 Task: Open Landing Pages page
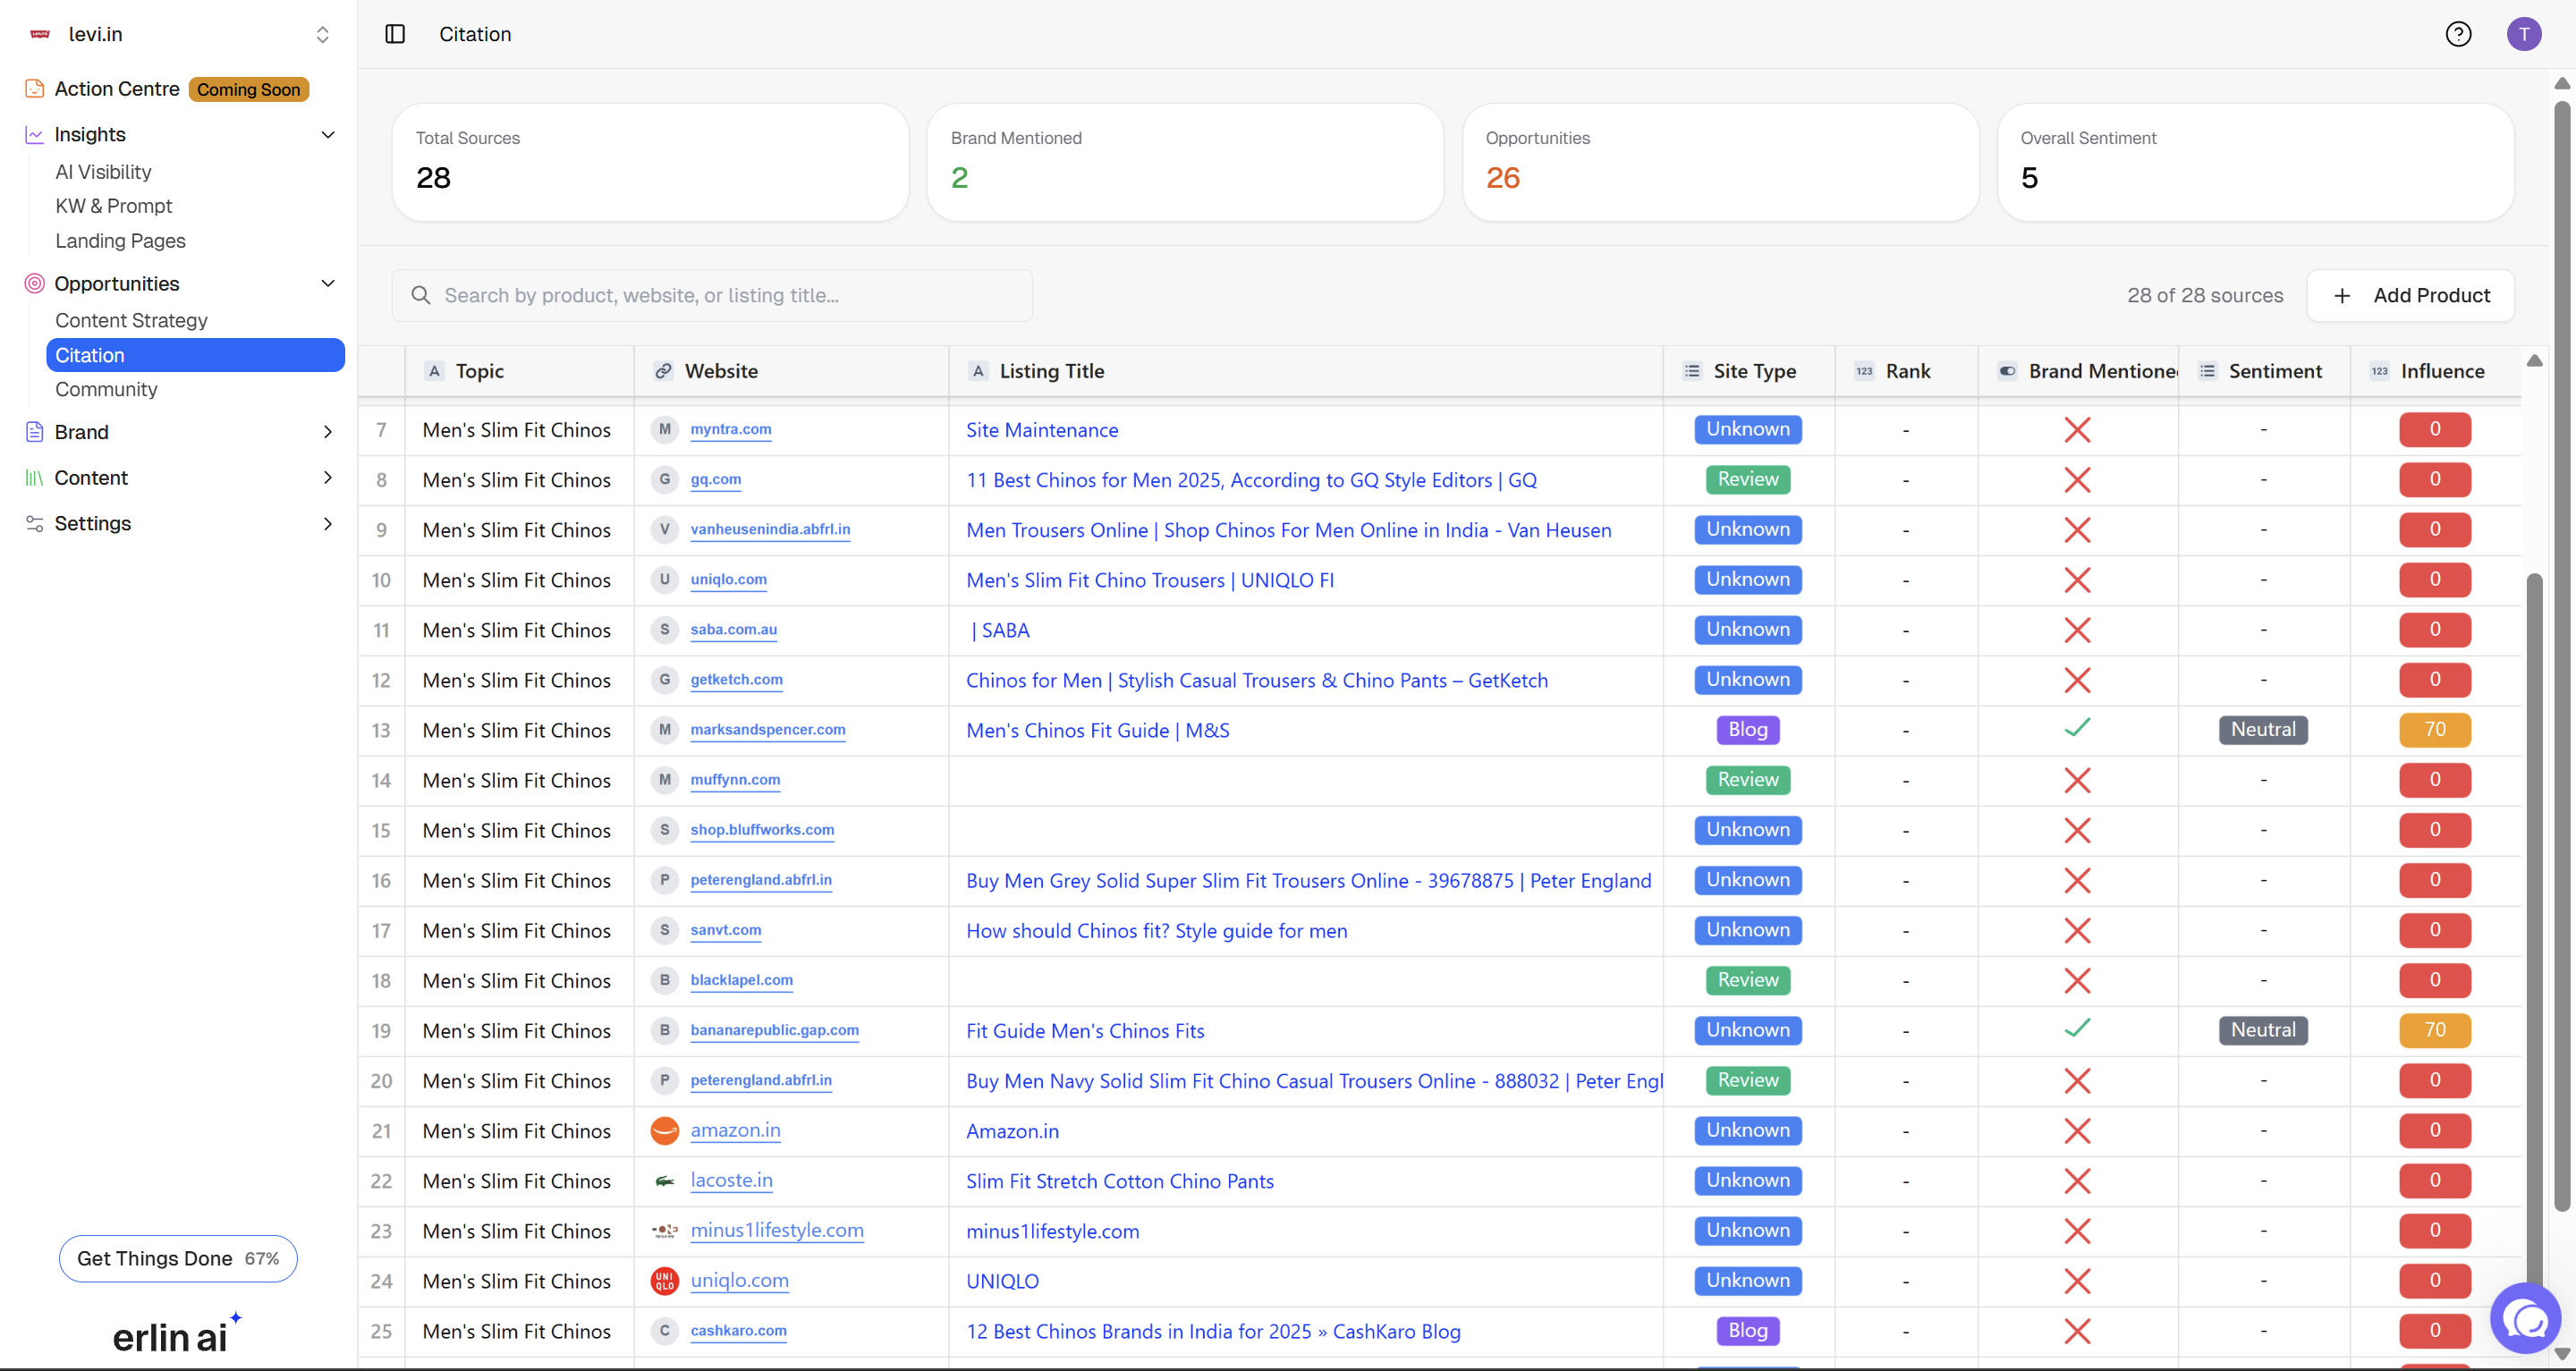[x=120, y=241]
